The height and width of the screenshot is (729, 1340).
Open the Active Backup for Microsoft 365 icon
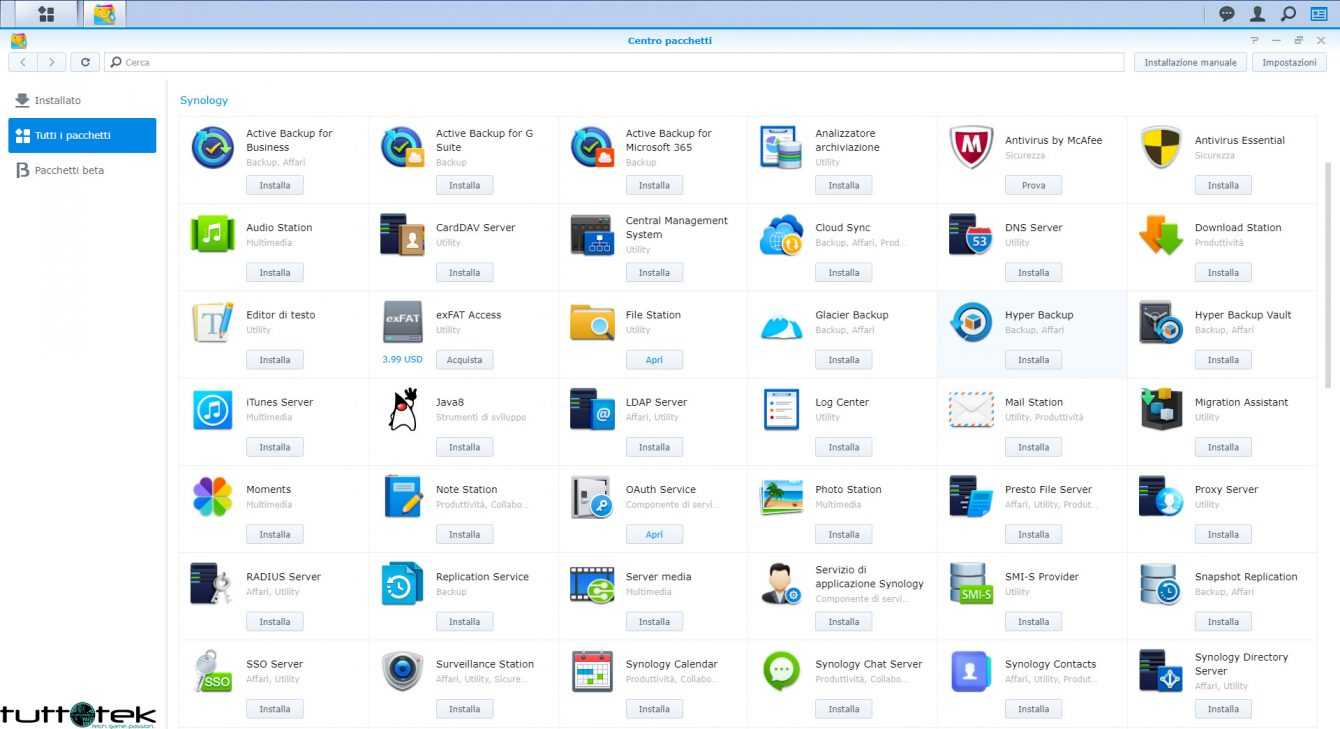coord(592,148)
